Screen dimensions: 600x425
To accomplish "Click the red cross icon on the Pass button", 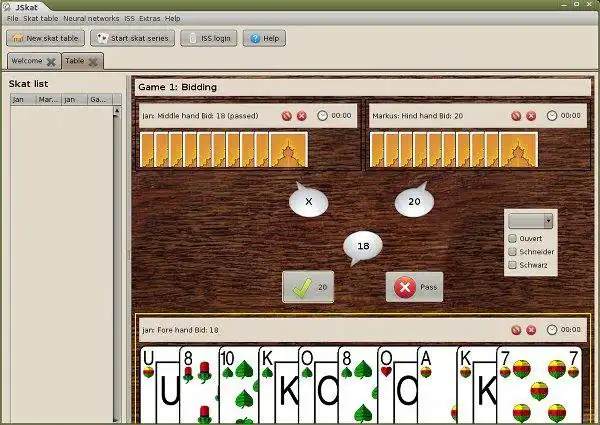I will coord(405,287).
